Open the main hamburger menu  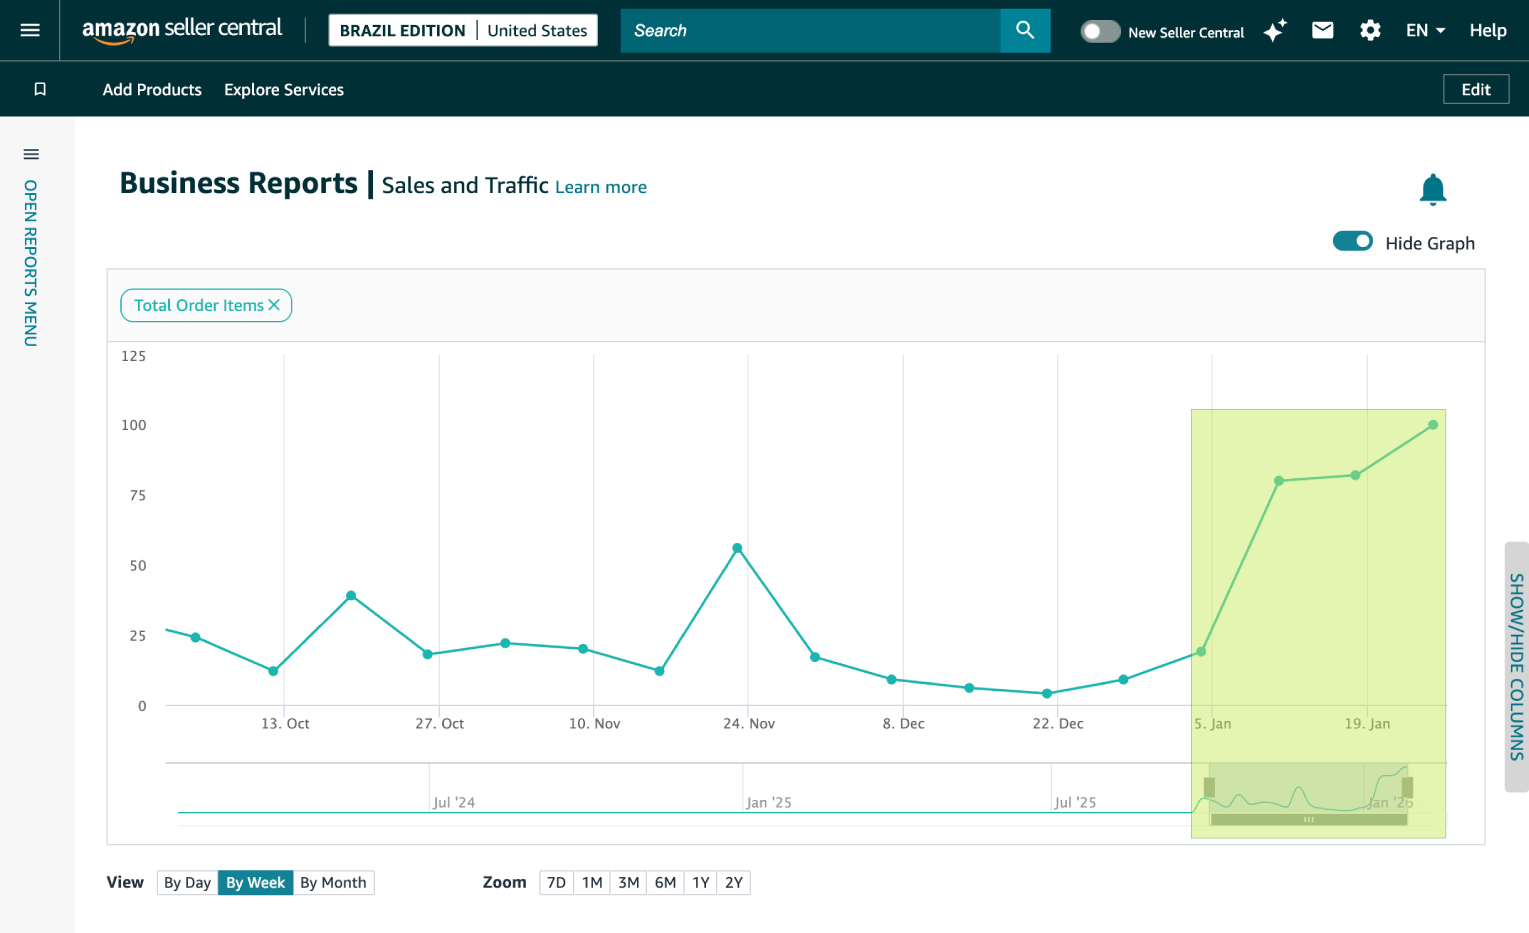[30, 30]
